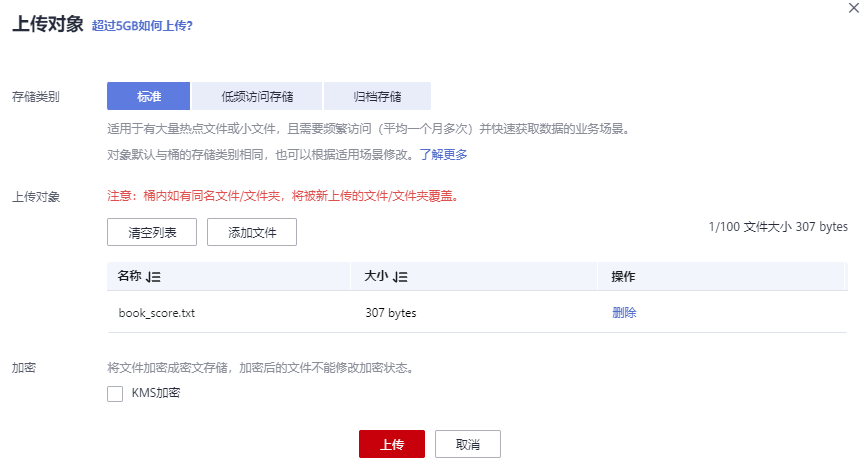Delete book_score.txt using 删除

coord(624,313)
